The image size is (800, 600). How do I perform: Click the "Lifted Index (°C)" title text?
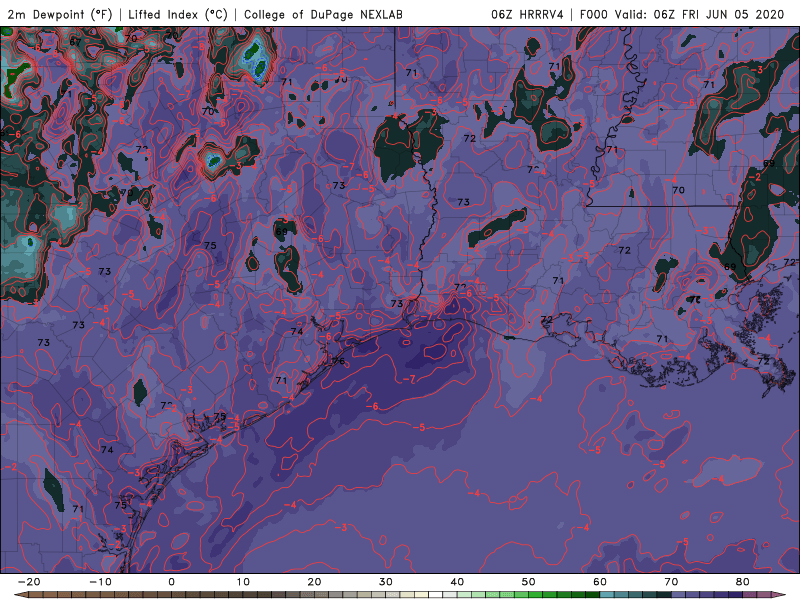178,14
